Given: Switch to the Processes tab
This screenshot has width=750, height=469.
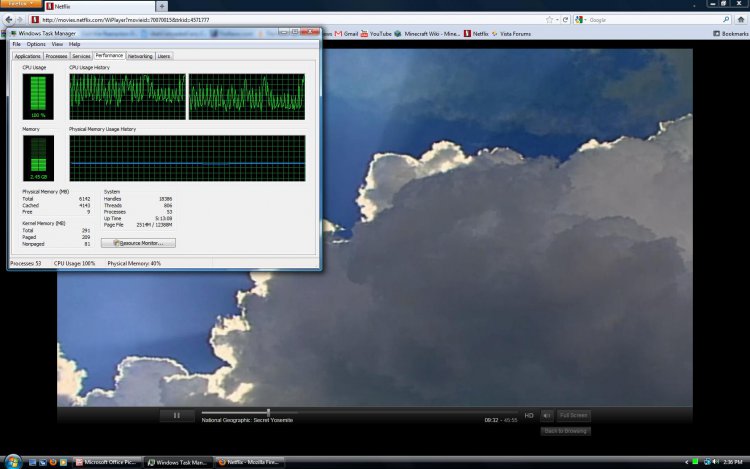Looking at the screenshot, I should coord(56,56).
